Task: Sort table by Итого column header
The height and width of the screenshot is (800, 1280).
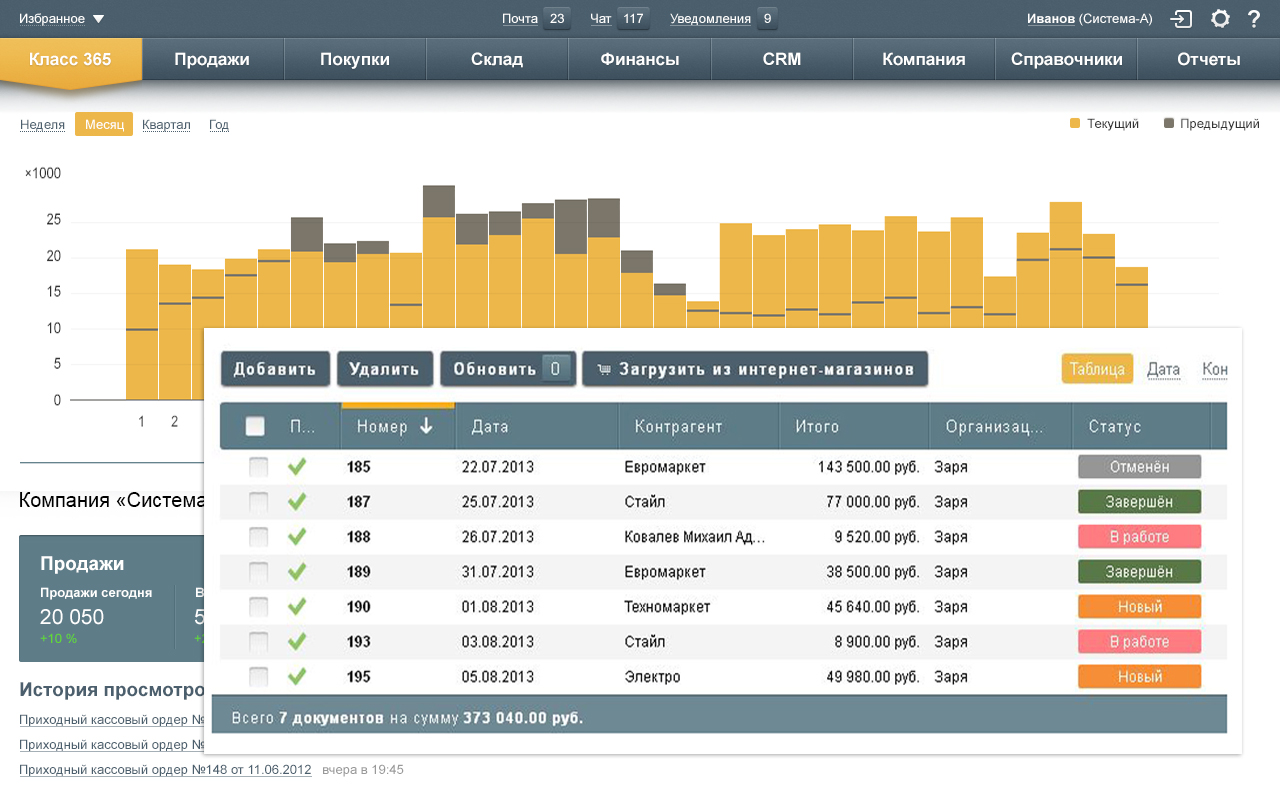Action: pyautogui.click(x=854, y=426)
